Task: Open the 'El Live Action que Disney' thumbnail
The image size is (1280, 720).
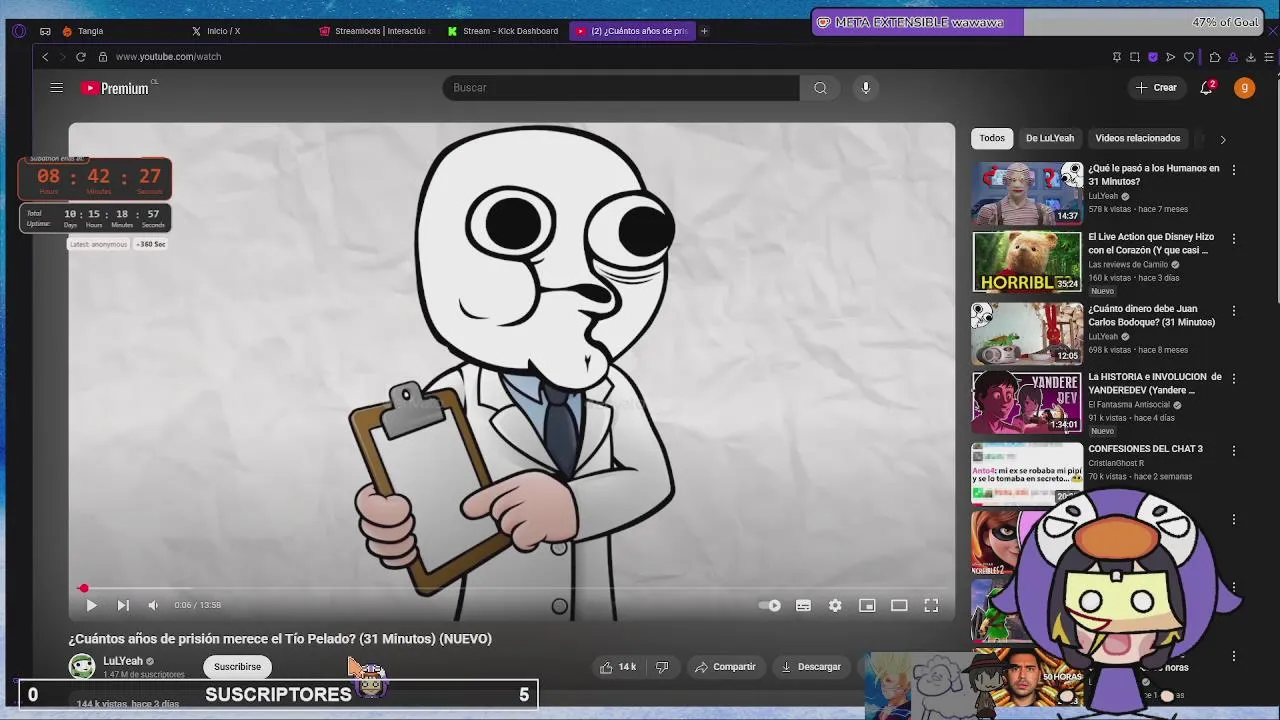Action: point(1027,262)
